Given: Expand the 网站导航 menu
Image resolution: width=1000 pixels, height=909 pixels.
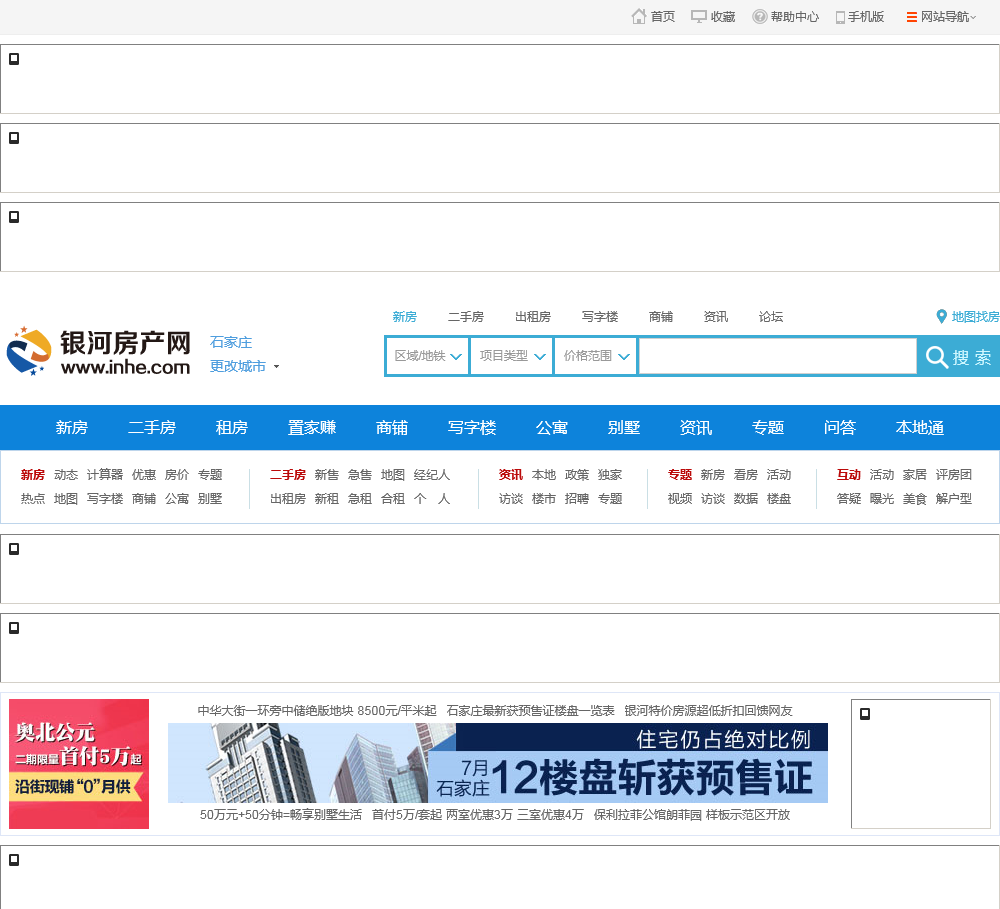Looking at the screenshot, I should click(x=948, y=17).
